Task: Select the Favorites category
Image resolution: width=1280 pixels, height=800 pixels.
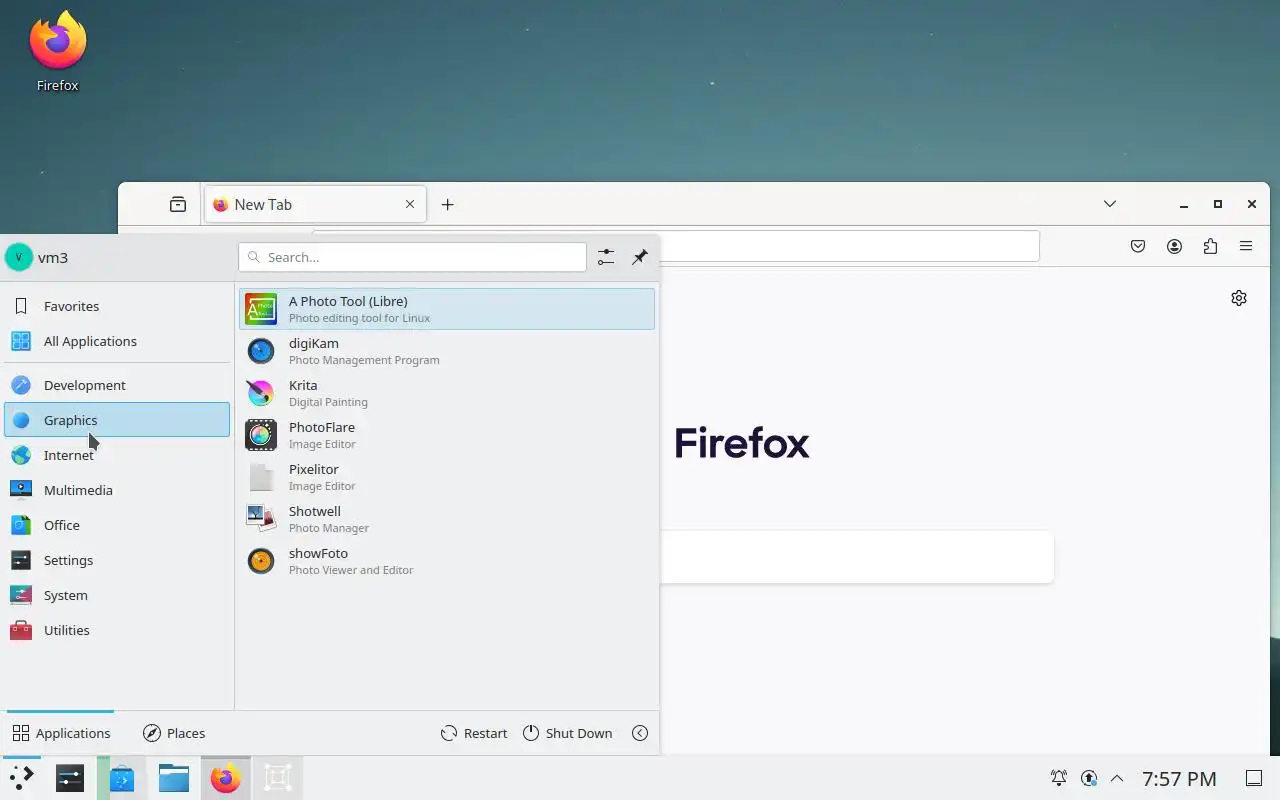Action: [x=117, y=306]
